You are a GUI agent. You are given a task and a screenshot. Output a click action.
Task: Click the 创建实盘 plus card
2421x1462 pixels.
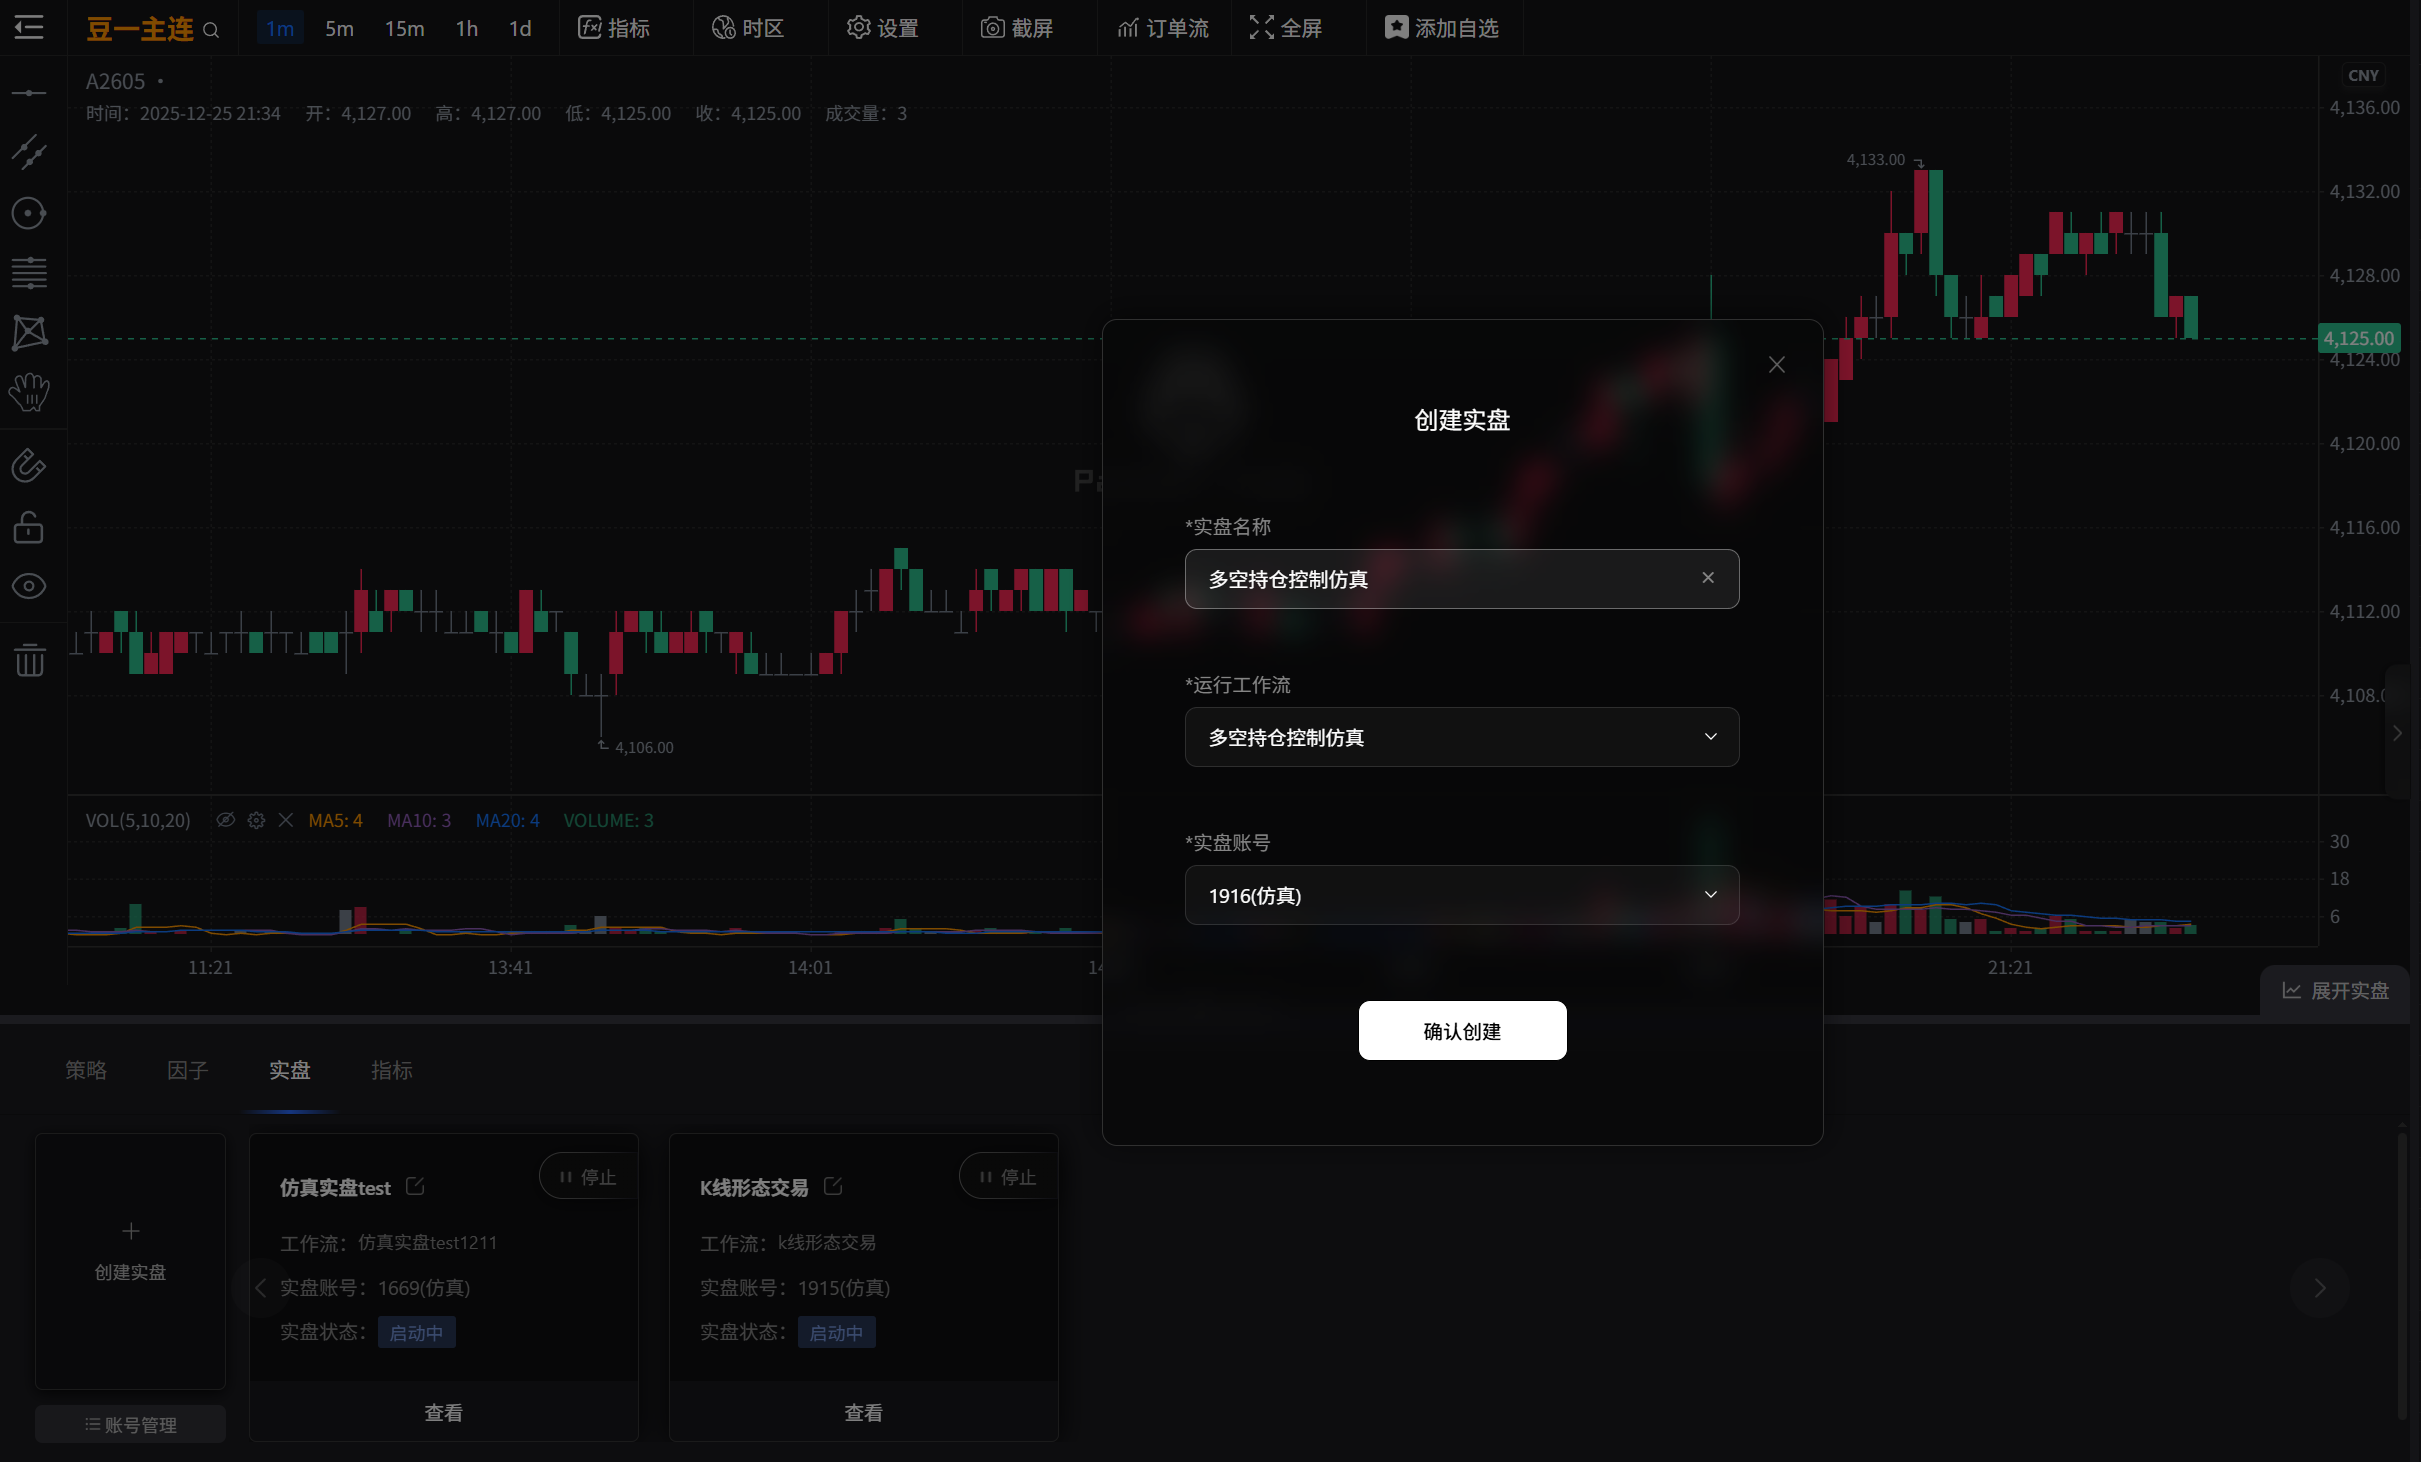(130, 1260)
